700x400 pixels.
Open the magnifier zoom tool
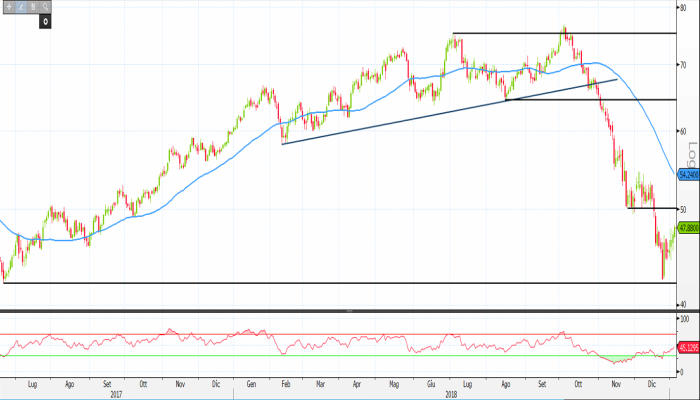(45, 7)
